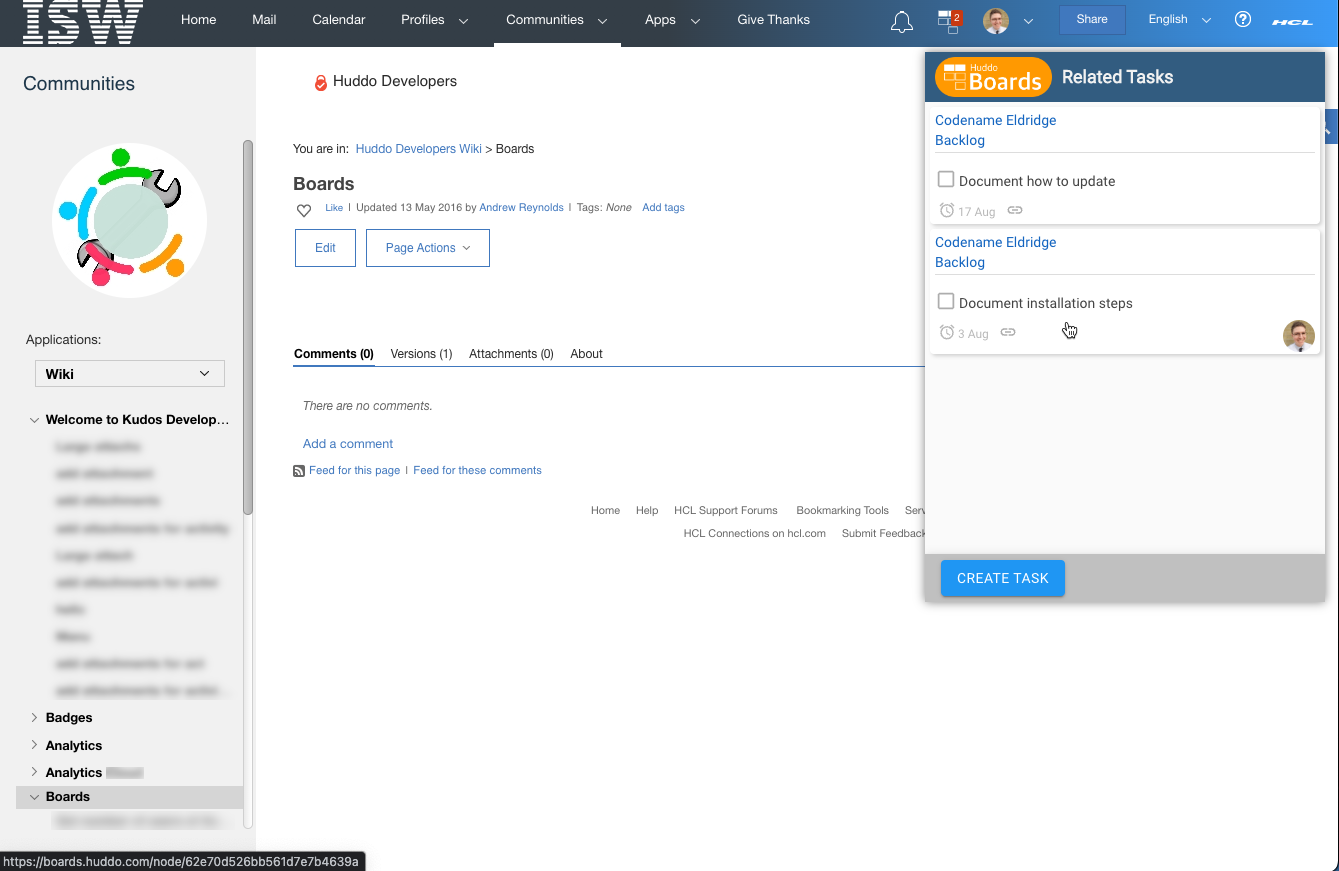1339x871 pixels.
Task: Click the red lock icon beside Huddo Developers
Action: [320, 83]
